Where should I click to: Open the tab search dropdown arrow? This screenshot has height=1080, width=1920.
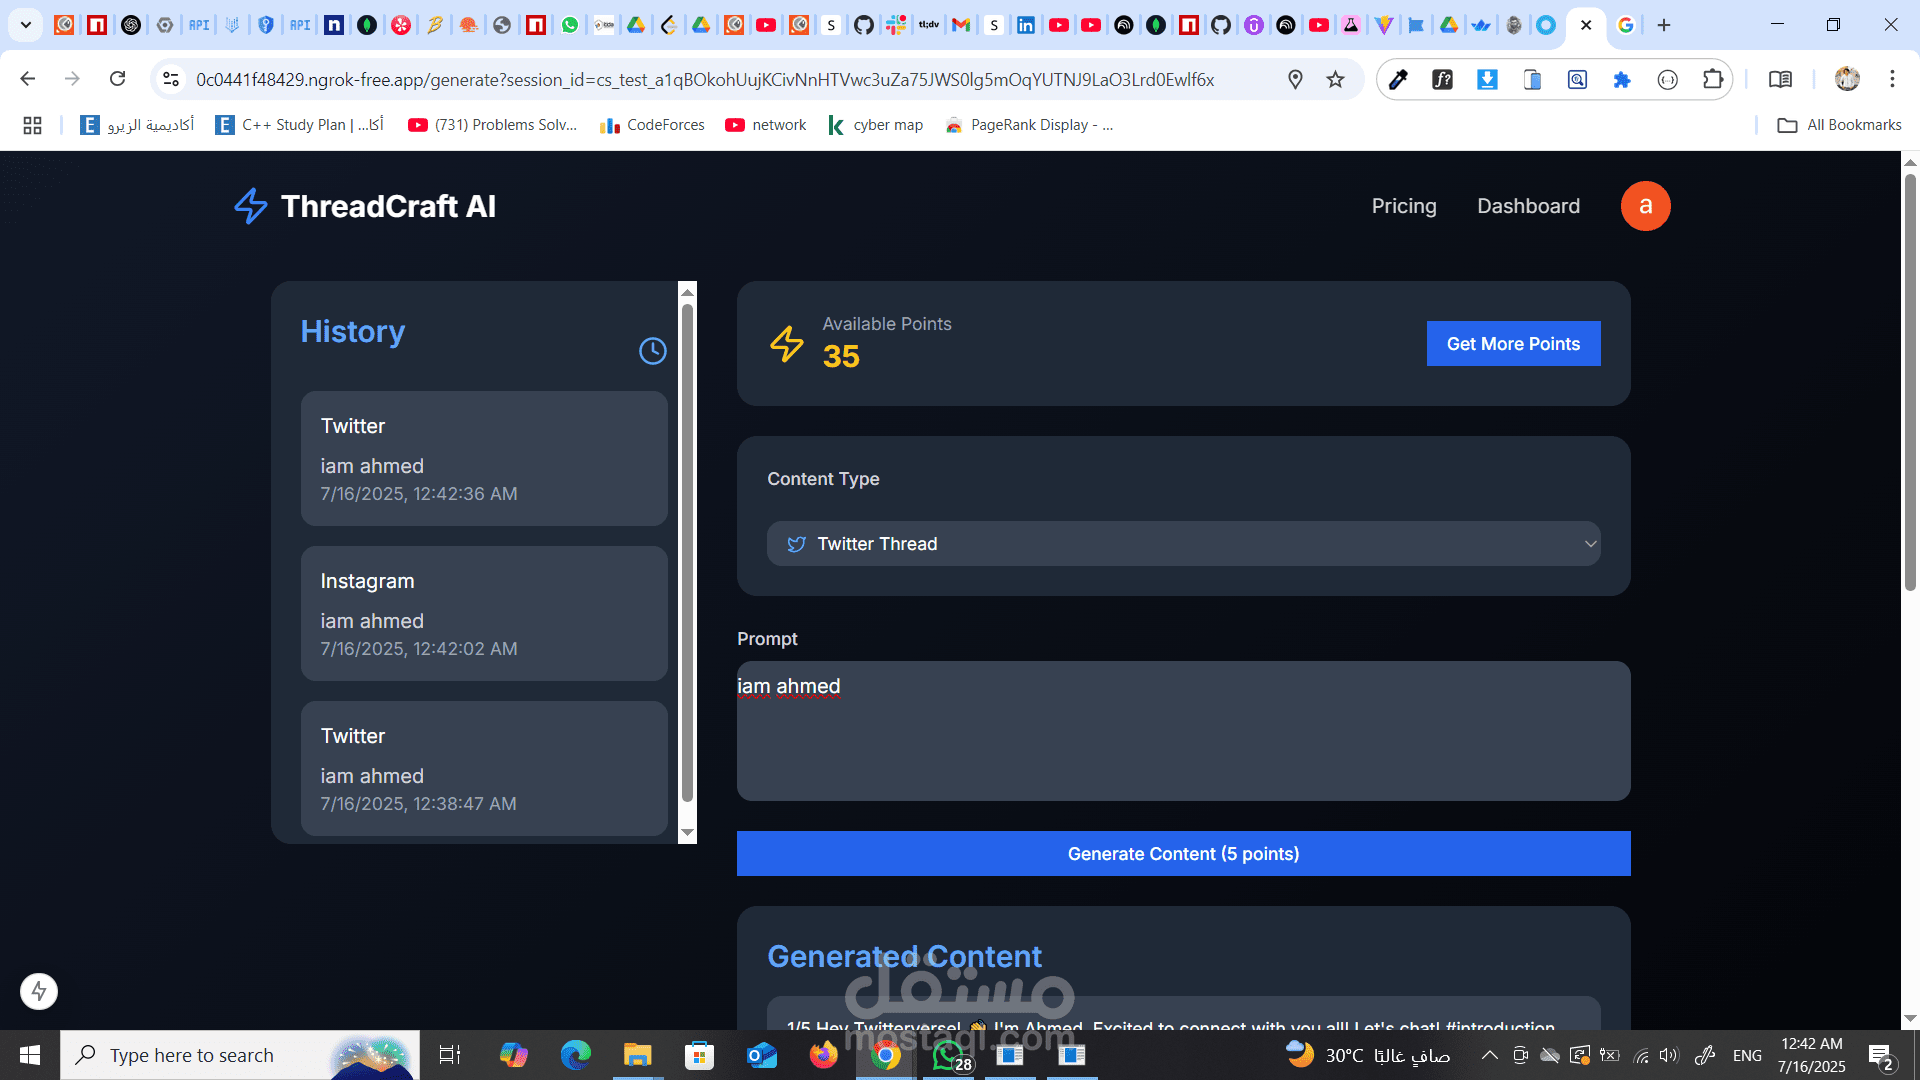pyautogui.click(x=26, y=25)
